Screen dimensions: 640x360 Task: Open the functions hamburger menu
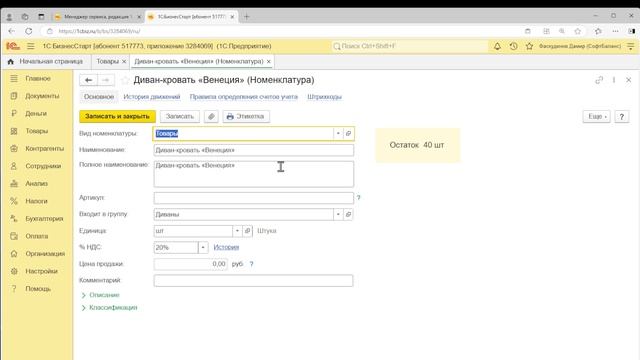[x=31, y=46]
